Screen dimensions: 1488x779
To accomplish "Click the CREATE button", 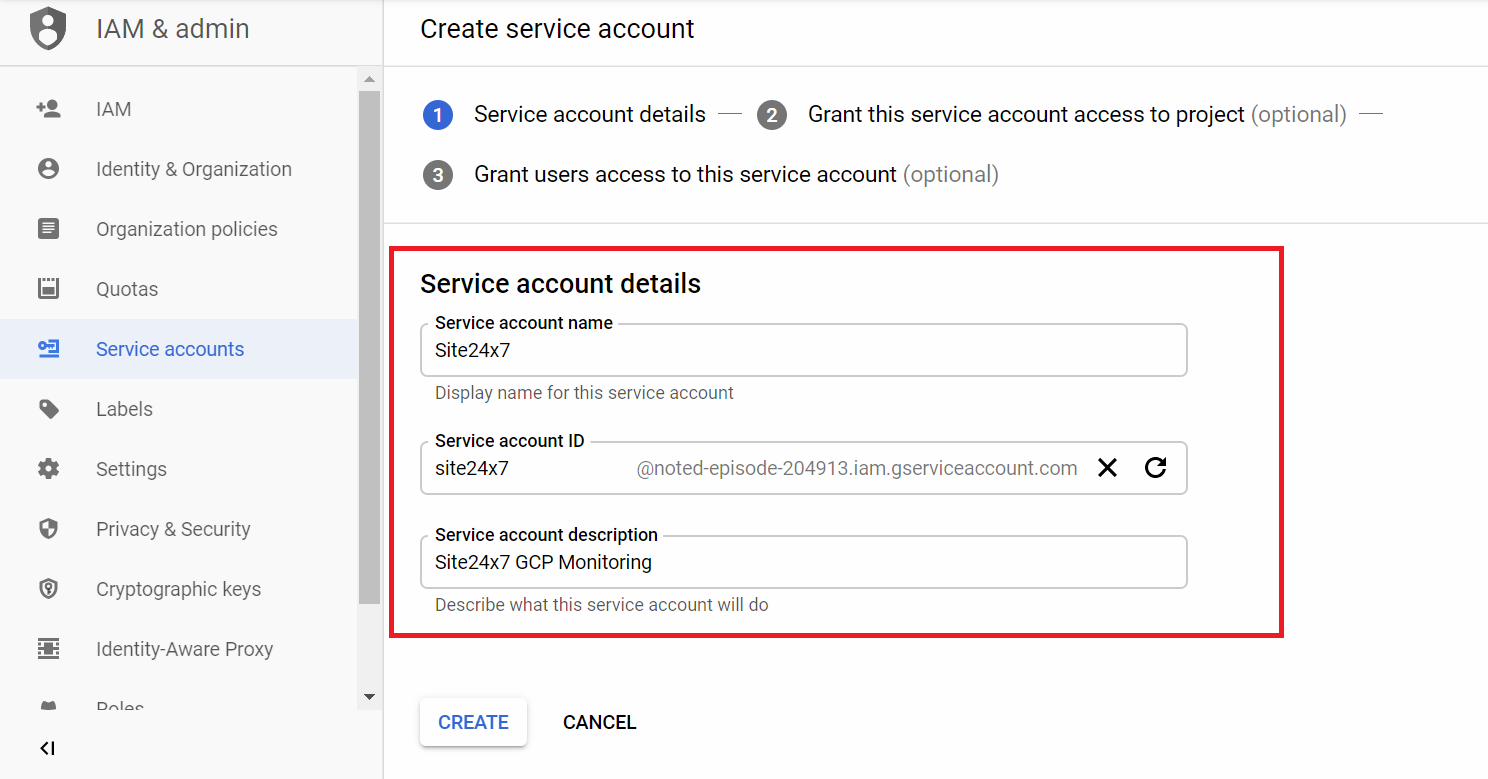I will tap(473, 722).
